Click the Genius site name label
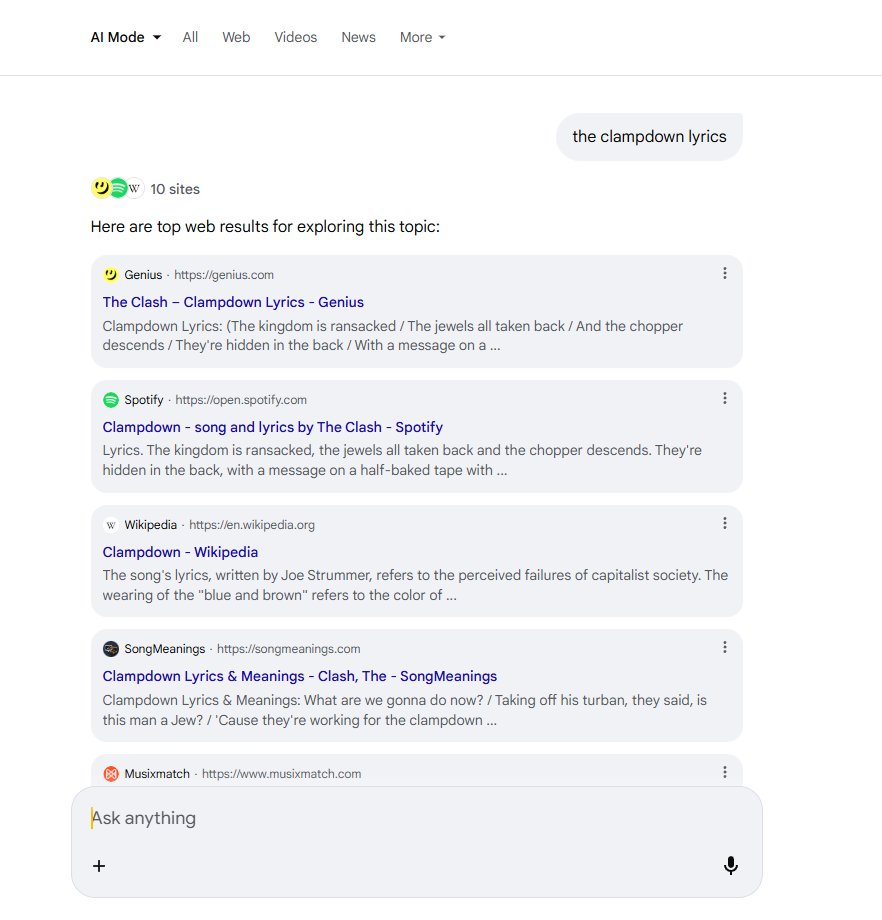The image size is (882, 920). (143, 275)
